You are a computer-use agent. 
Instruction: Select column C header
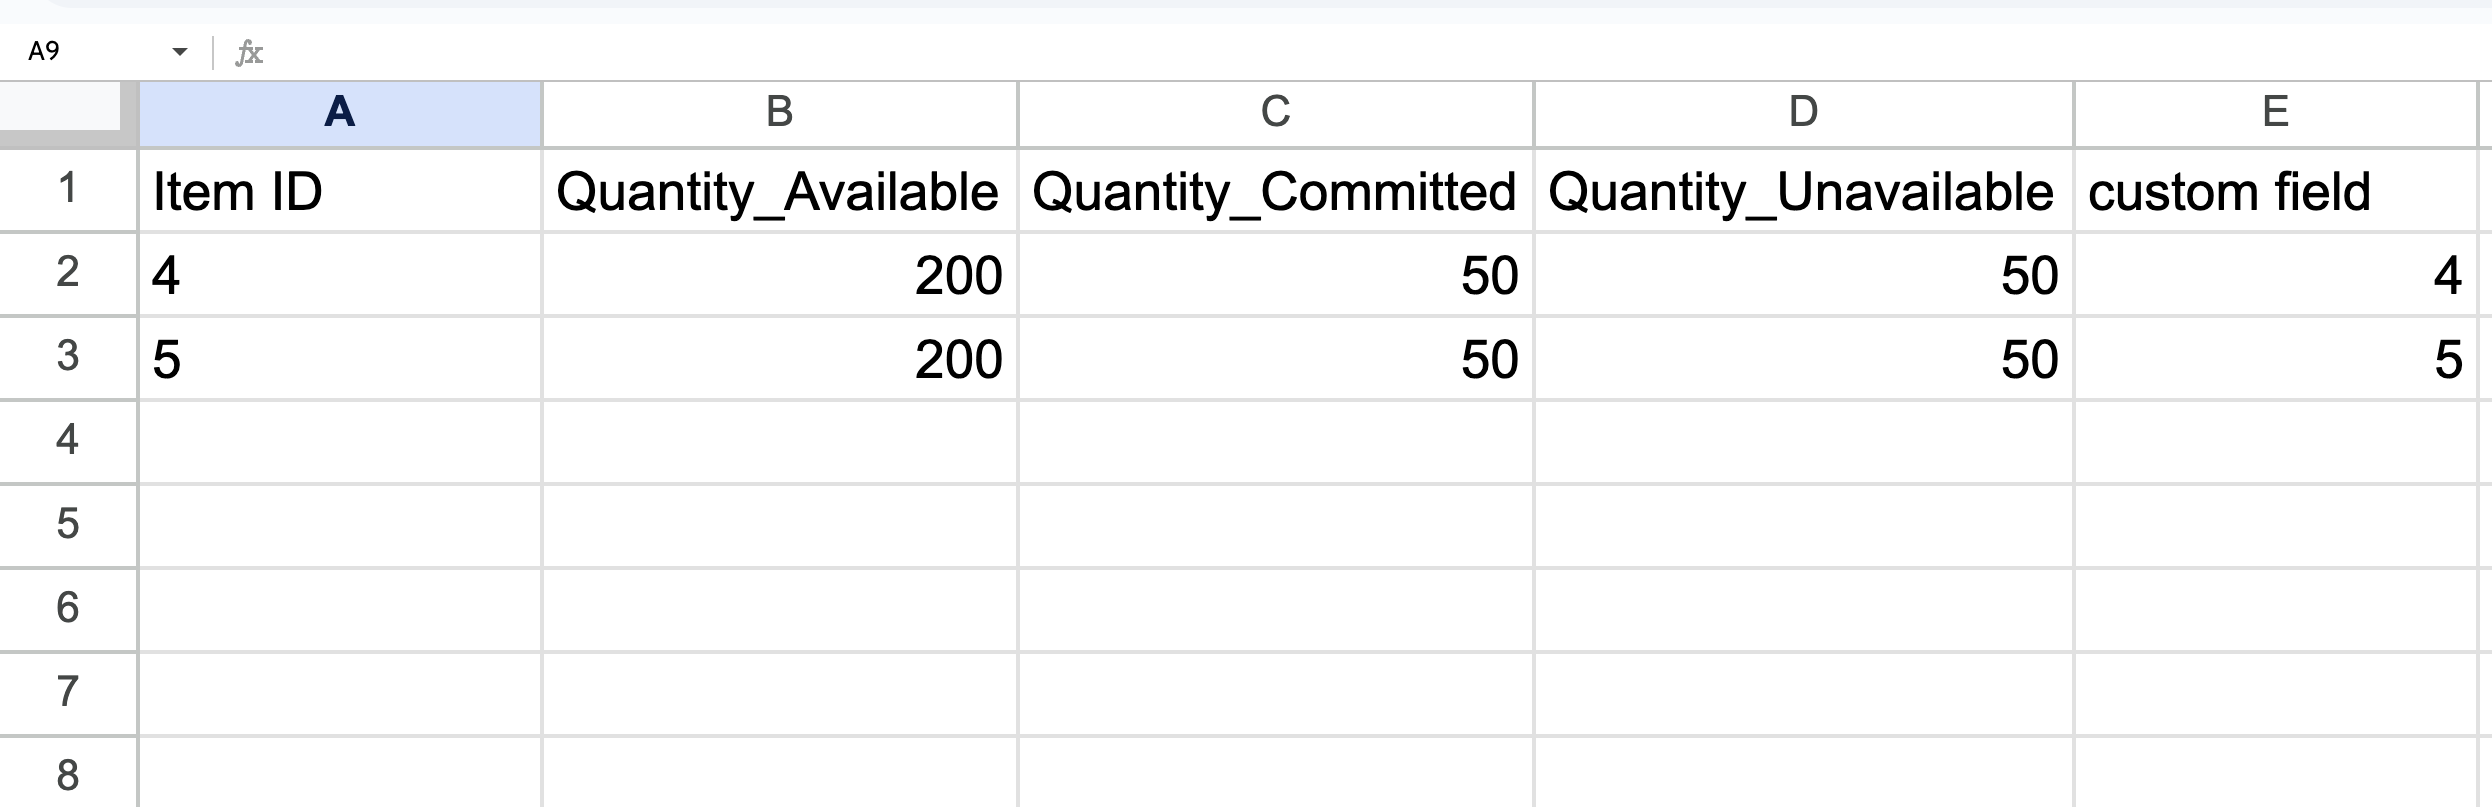click(x=1275, y=113)
